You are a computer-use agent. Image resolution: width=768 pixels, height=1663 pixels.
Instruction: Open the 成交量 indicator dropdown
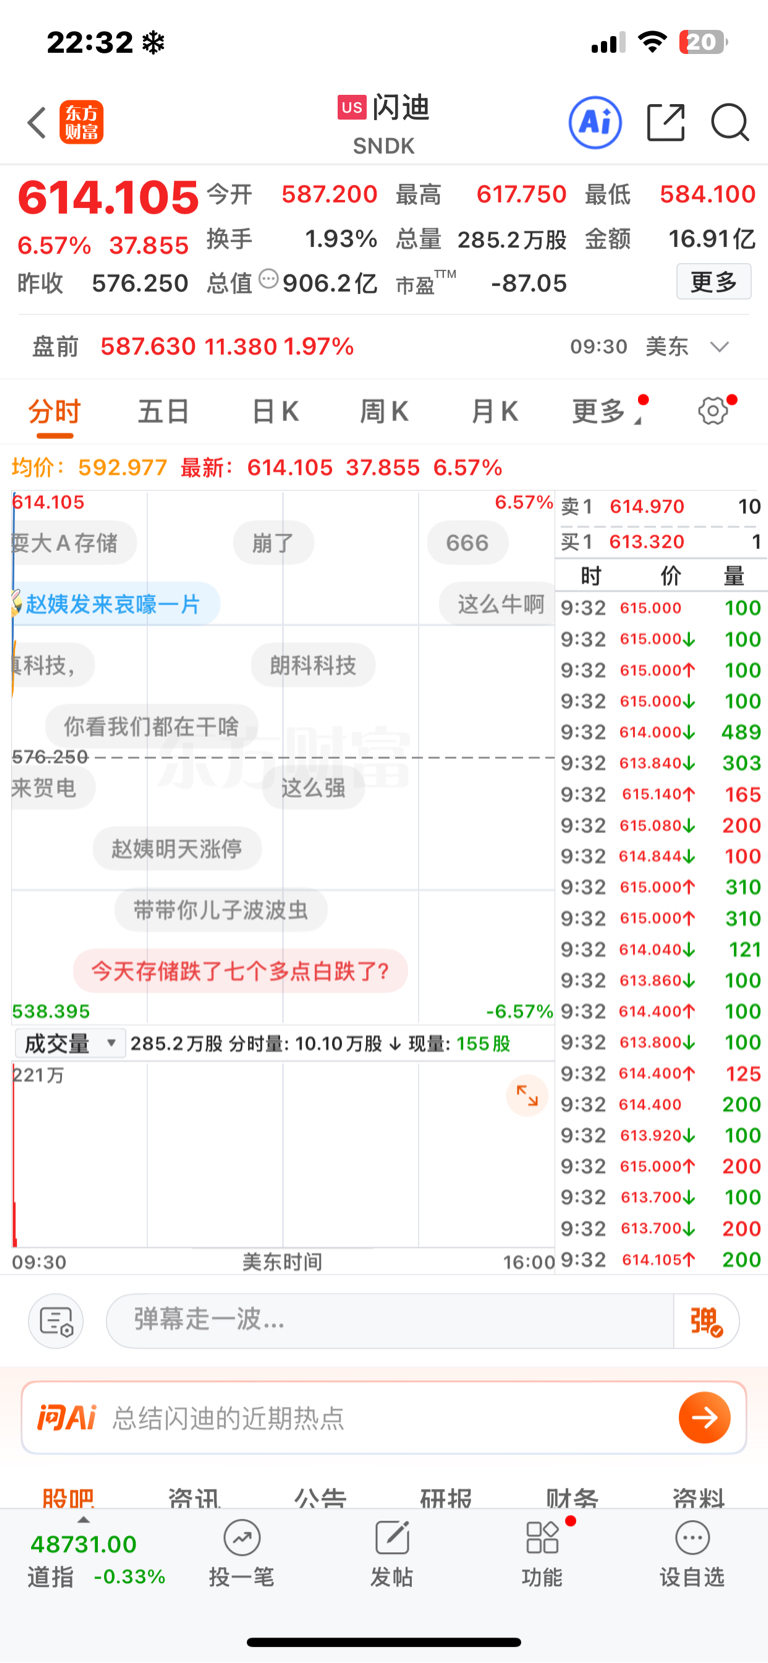[71, 1043]
